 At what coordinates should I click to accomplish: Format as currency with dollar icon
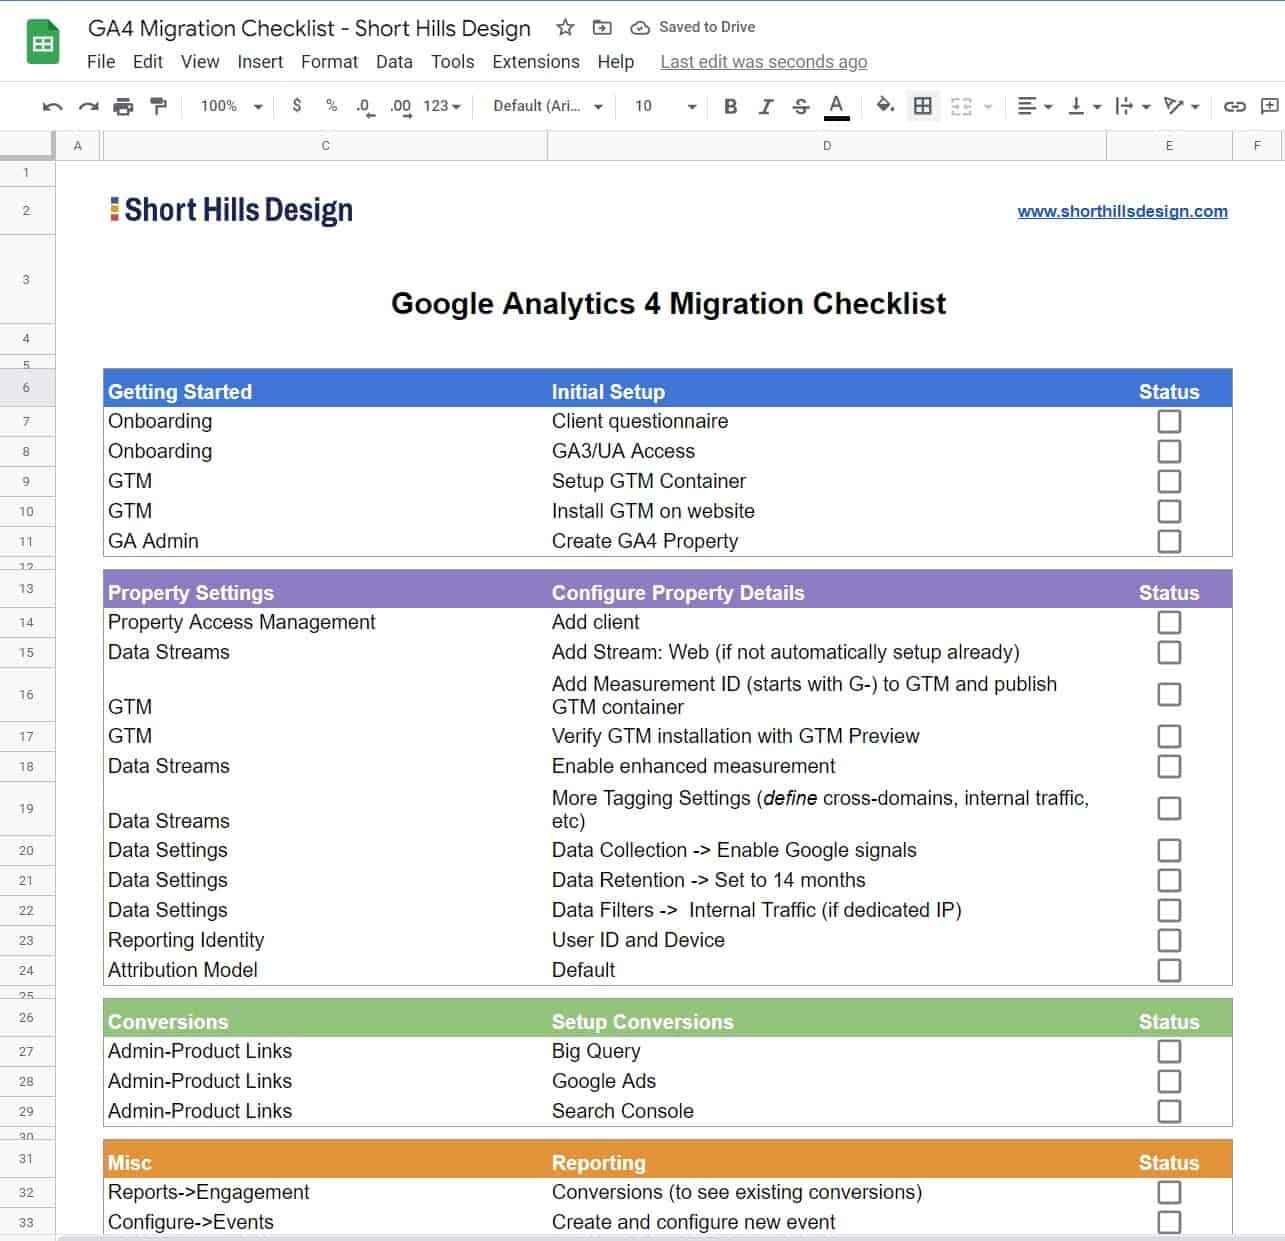click(x=297, y=105)
